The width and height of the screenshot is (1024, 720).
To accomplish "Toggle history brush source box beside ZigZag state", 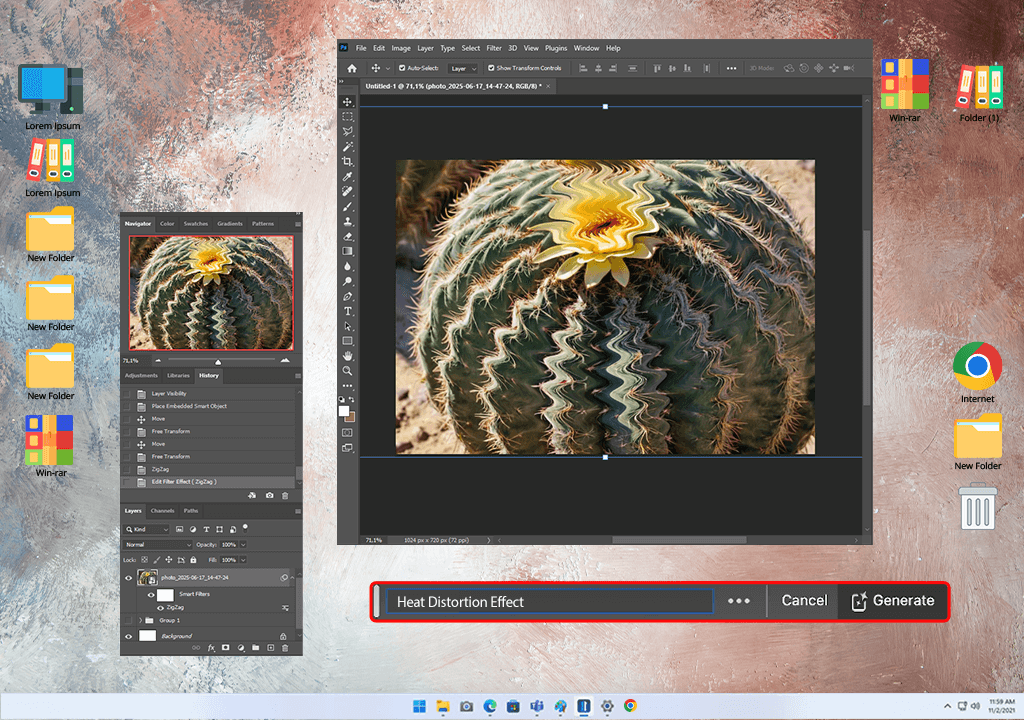I will pyautogui.click(x=127, y=469).
